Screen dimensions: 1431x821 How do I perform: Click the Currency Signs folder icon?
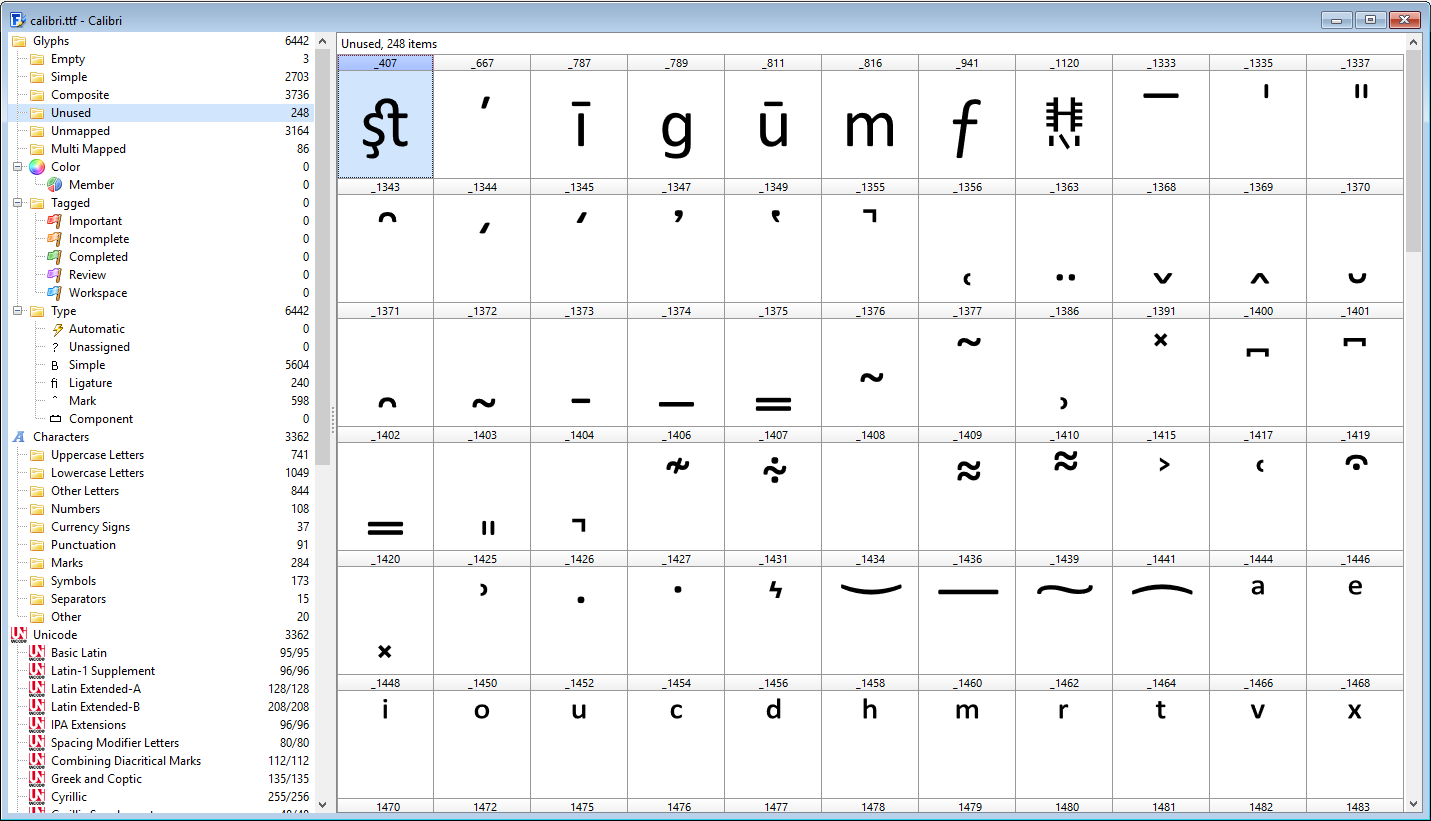click(x=37, y=527)
